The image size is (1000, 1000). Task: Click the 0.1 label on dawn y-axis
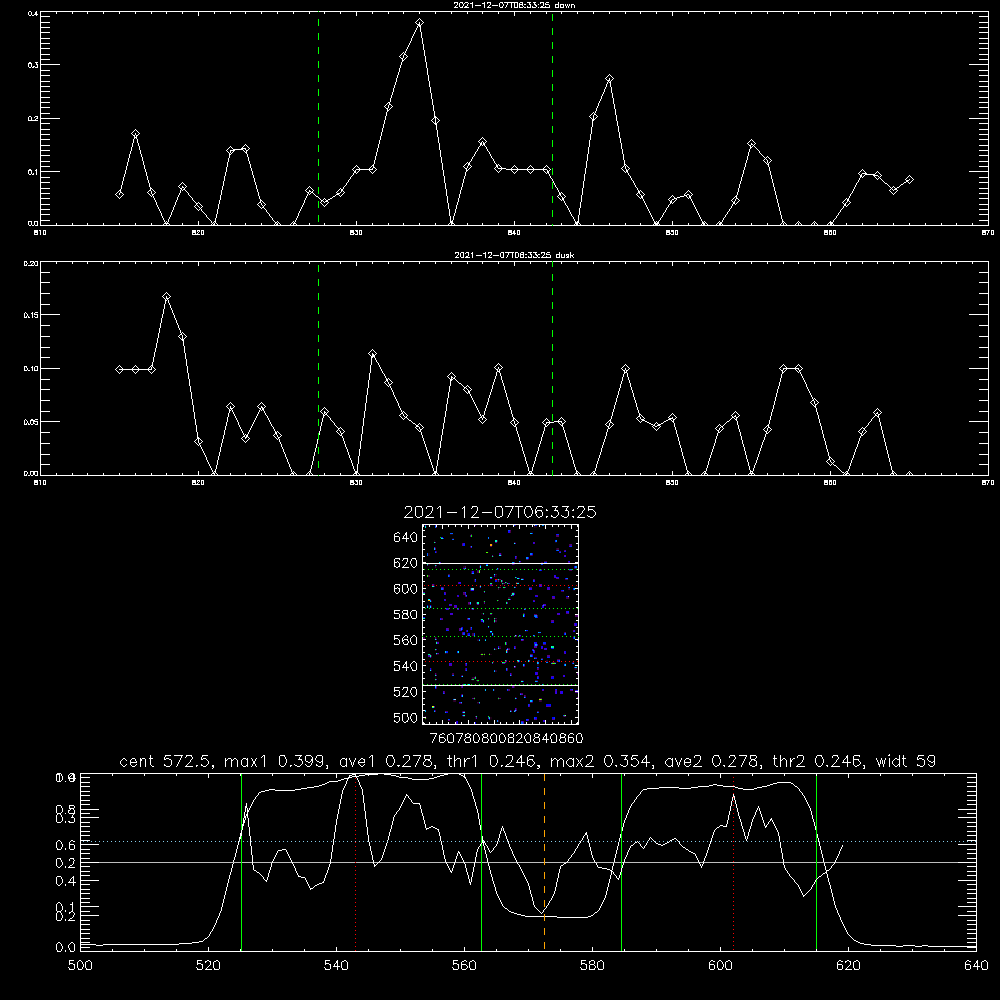coord(33,172)
